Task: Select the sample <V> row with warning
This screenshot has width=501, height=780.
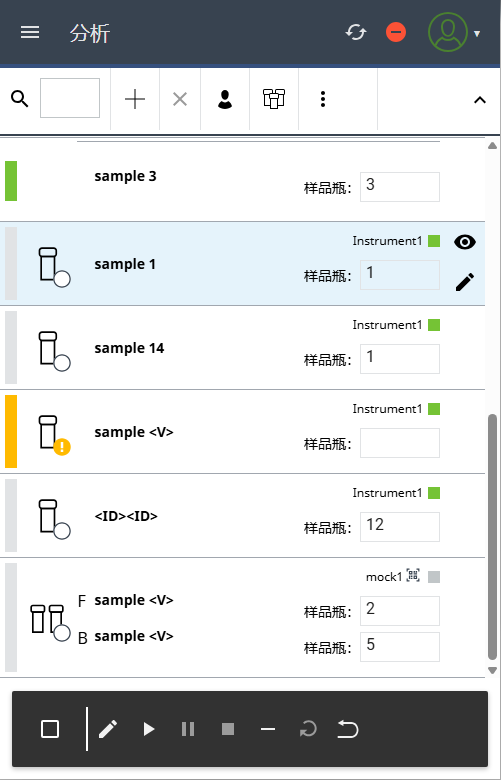Action: (242, 432)
